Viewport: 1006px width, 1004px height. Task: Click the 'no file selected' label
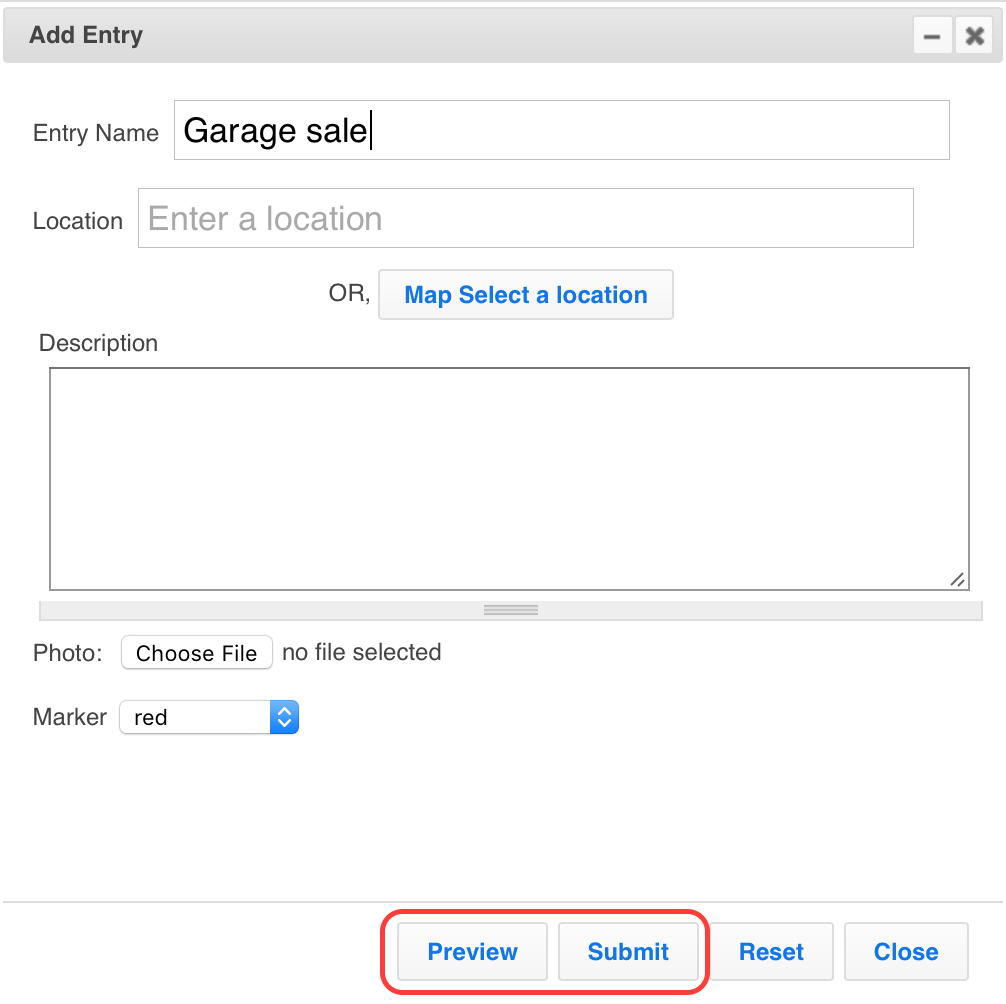coord(360,652)
